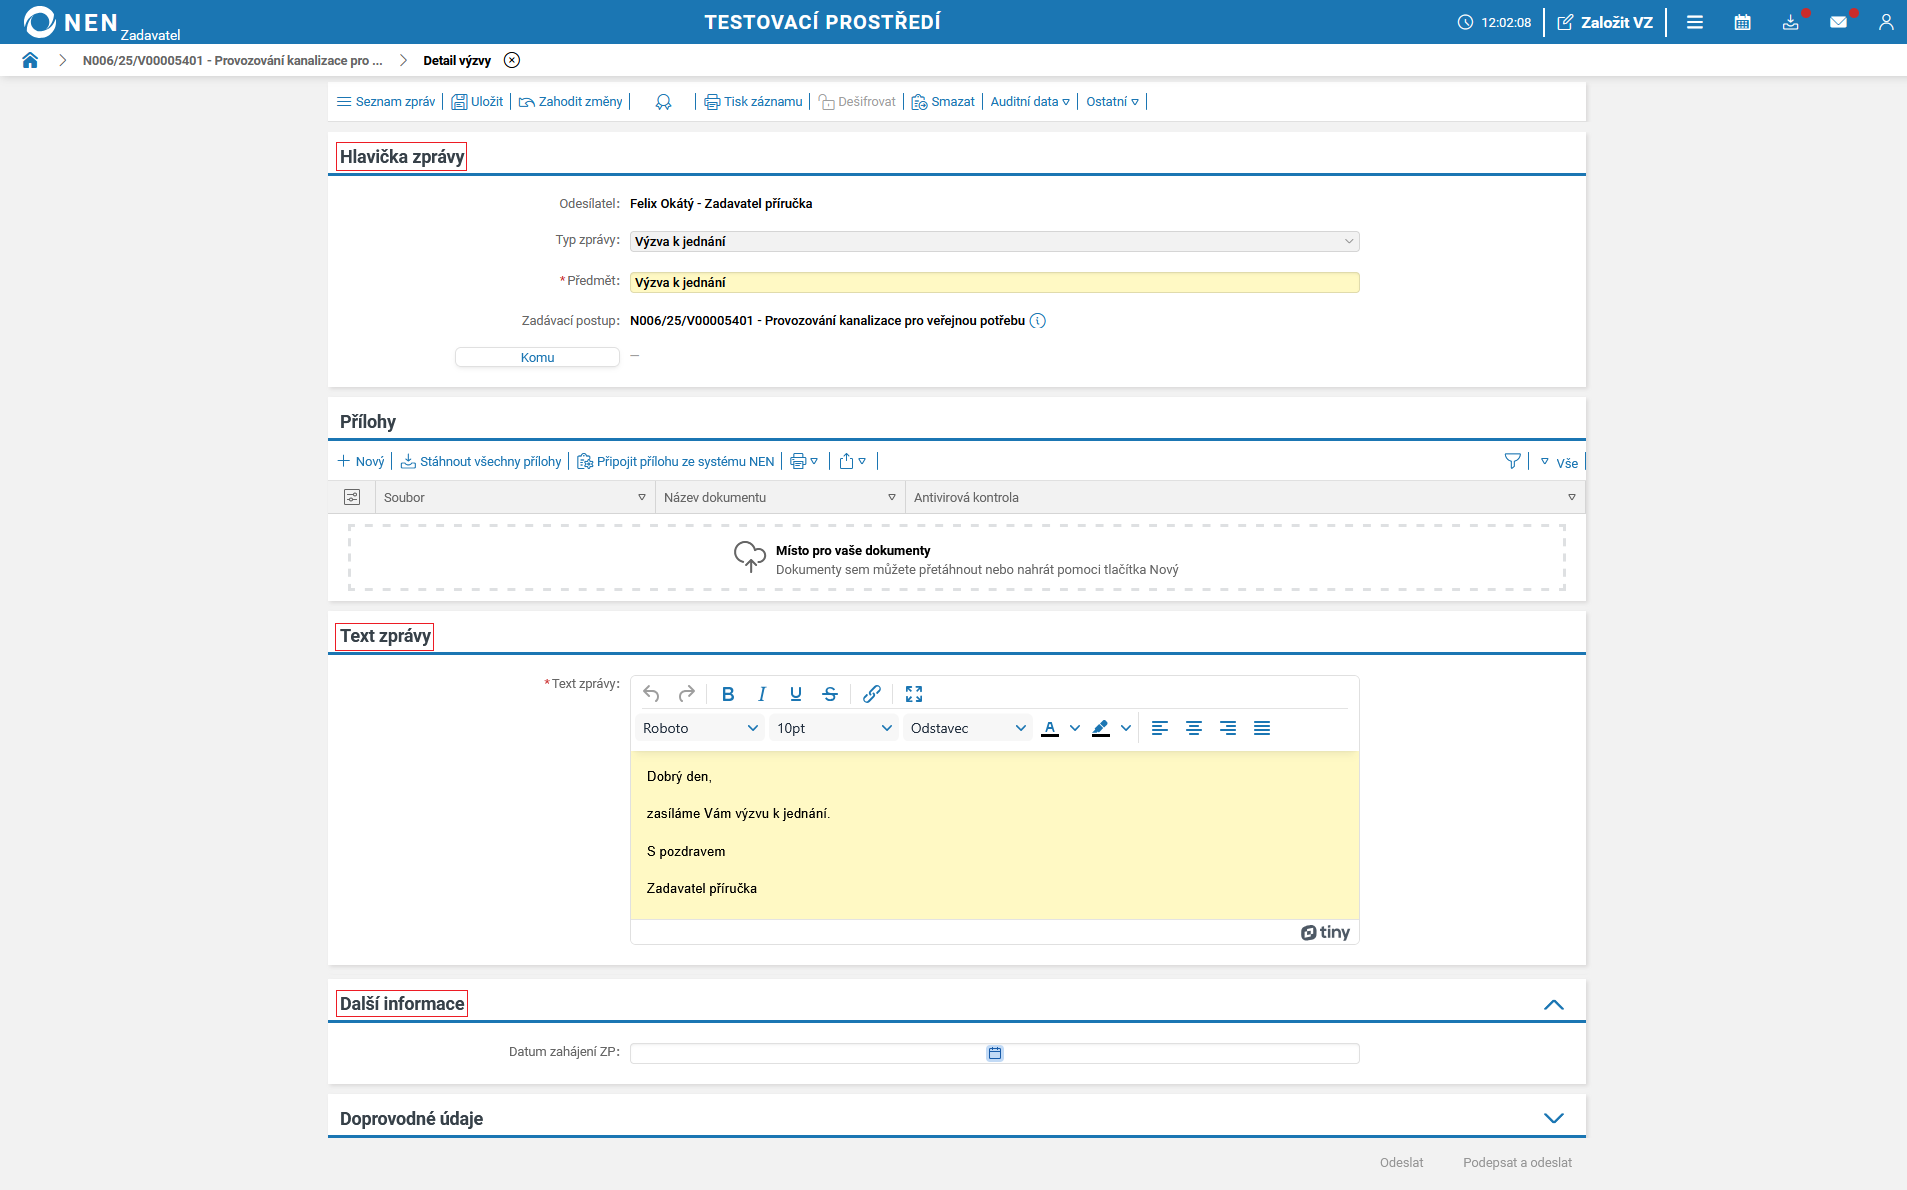Click Podepsat a odeslat button

click(x=1517, y=1163)
